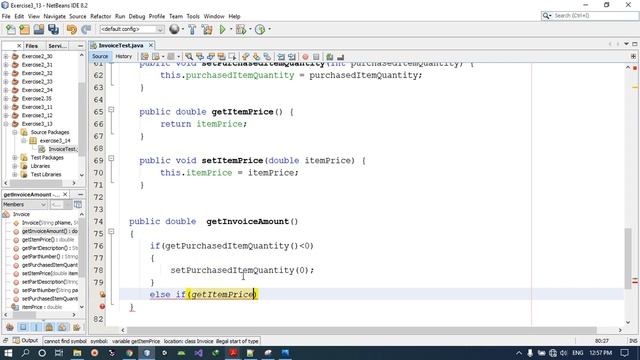
Task: Click the Debug Project toolbar icon
Action: pos(241,29)
